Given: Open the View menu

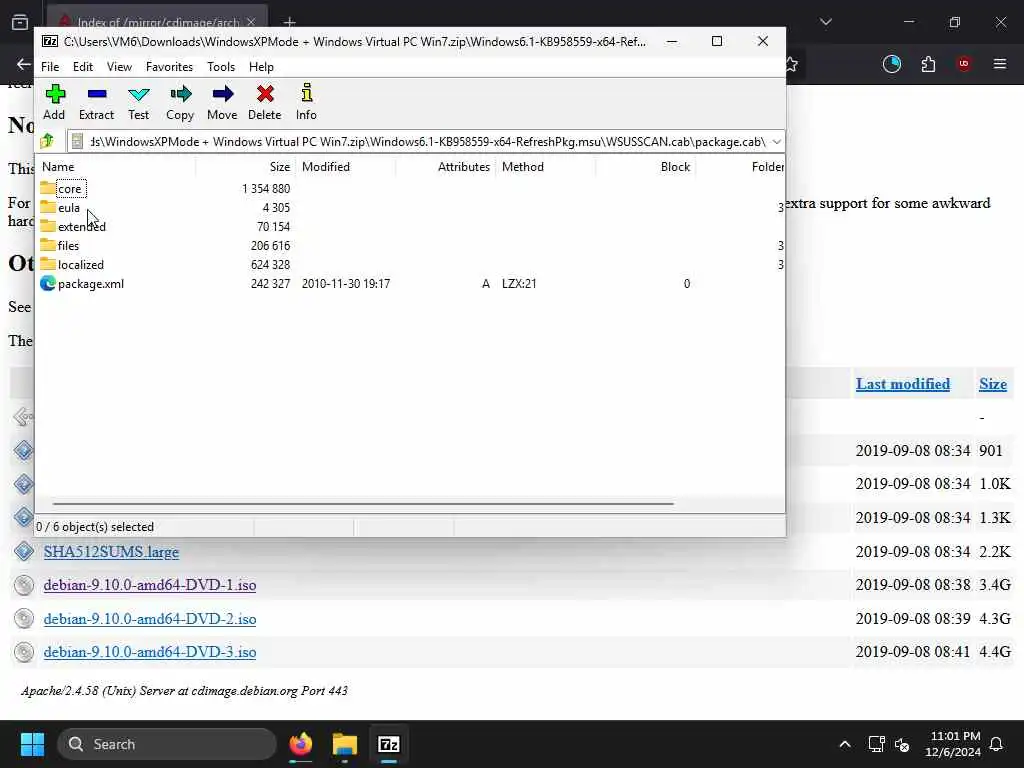Looking at the screenshot, I should pyautogui.click(x=119, y=67).
